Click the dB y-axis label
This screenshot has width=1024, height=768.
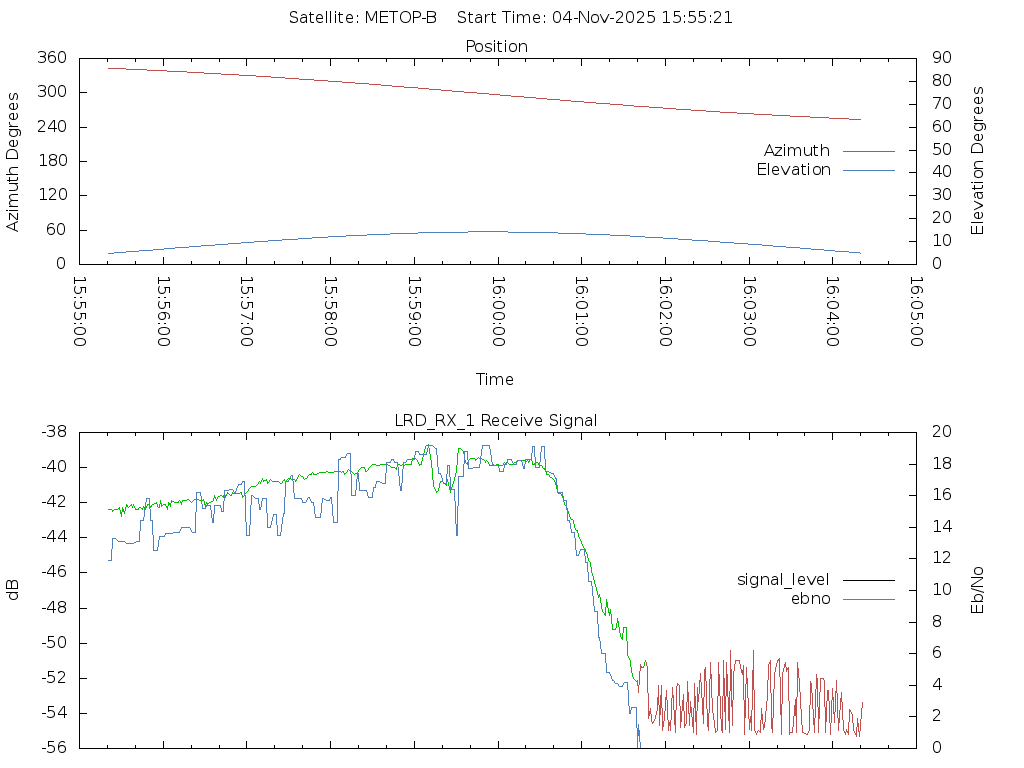(13, 590)
